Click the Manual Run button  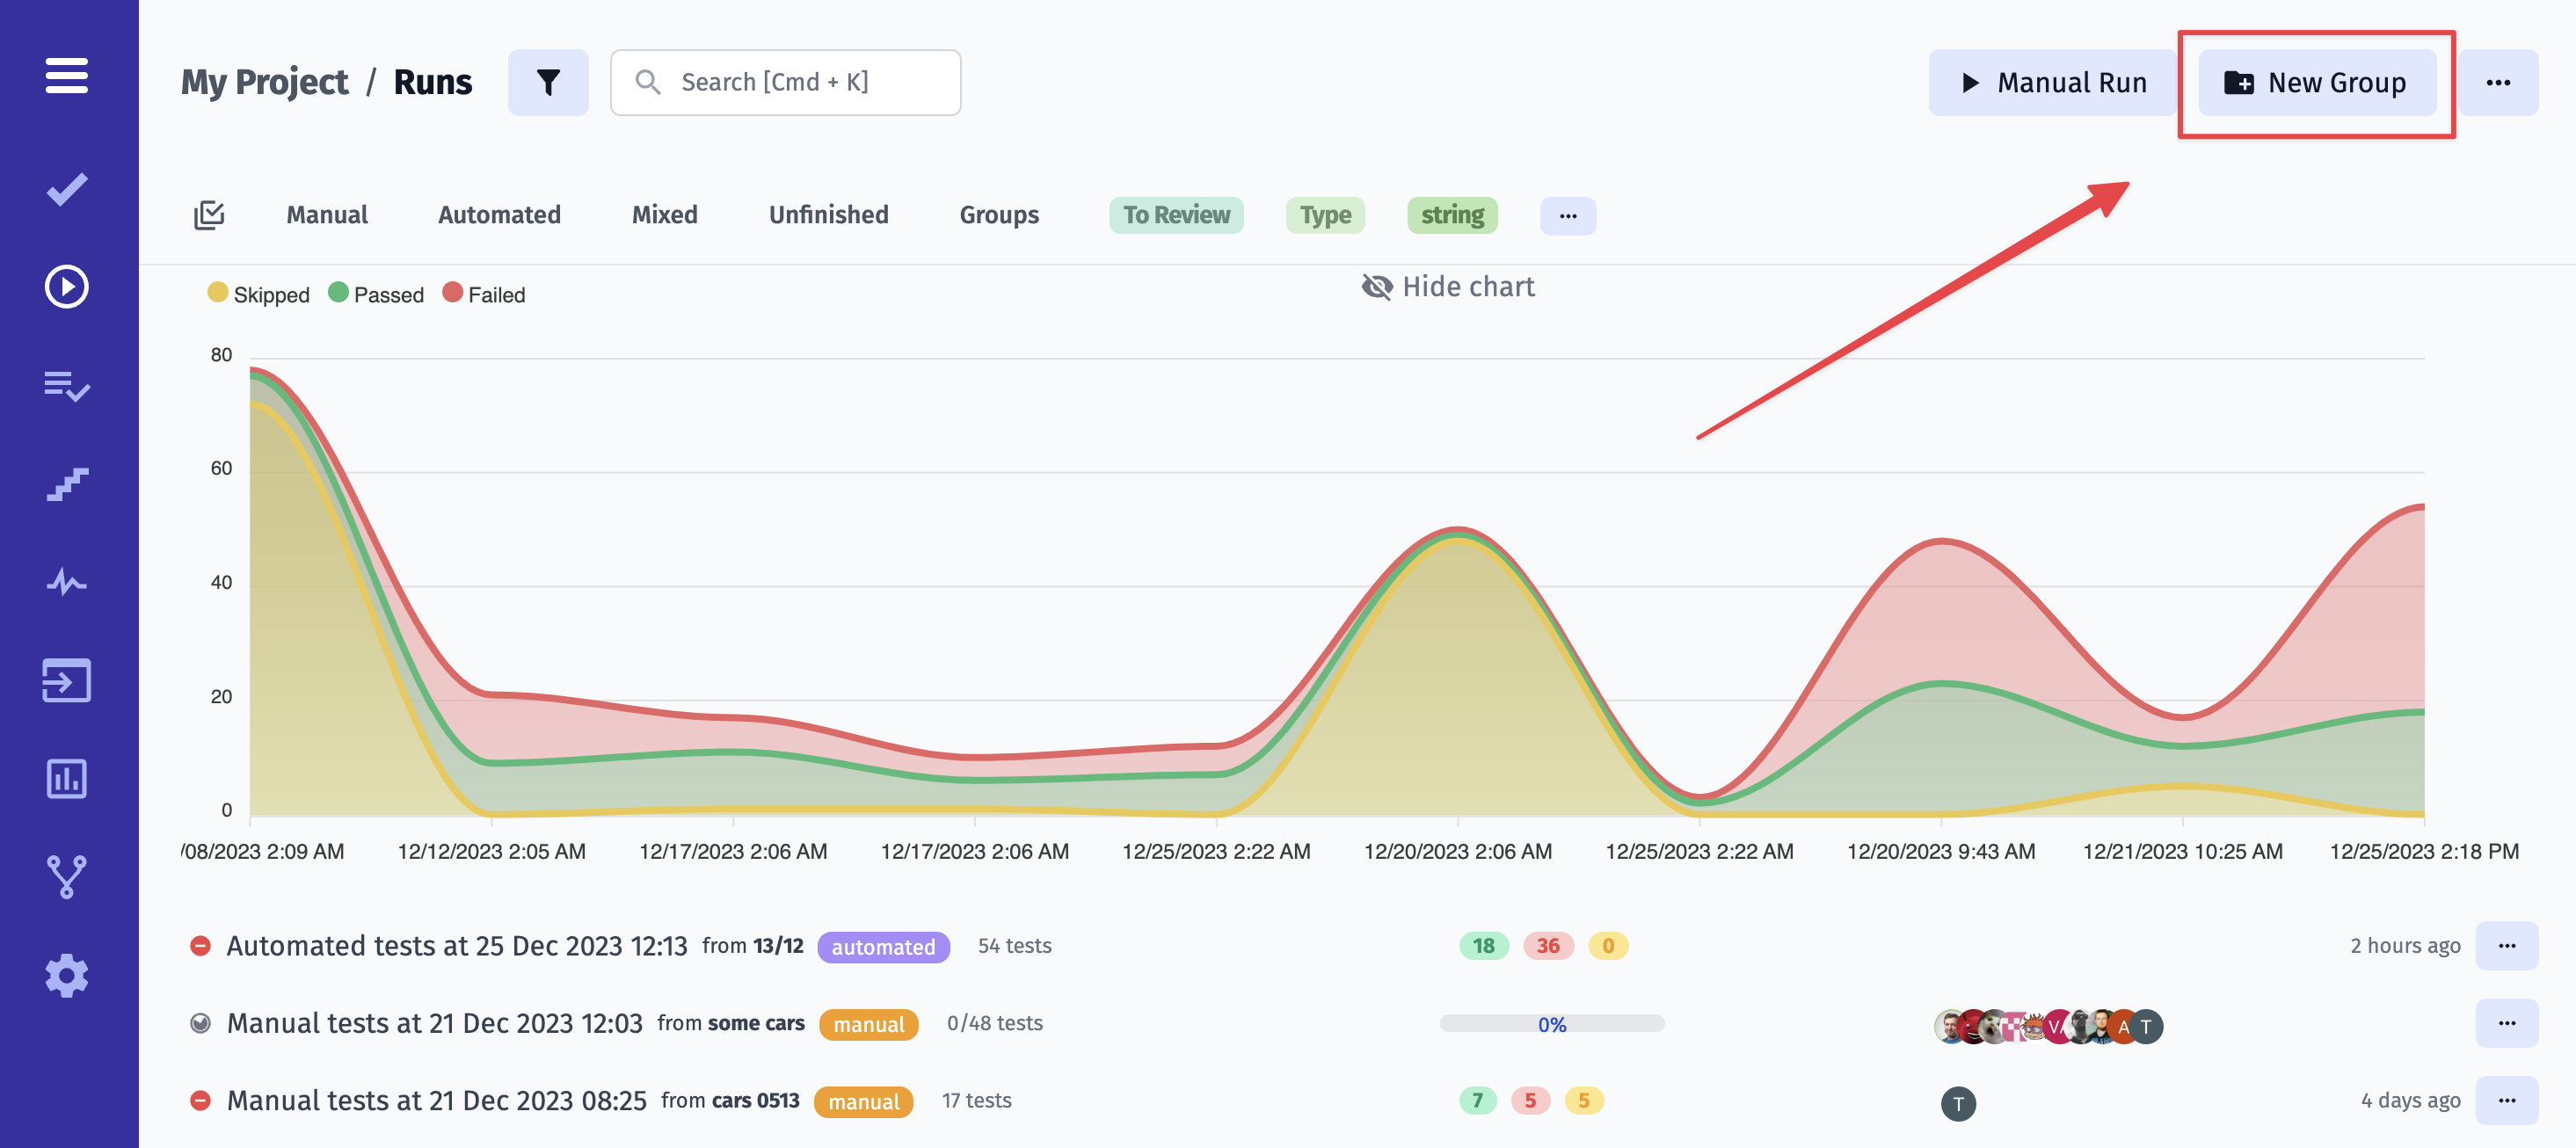point(2052,82)
